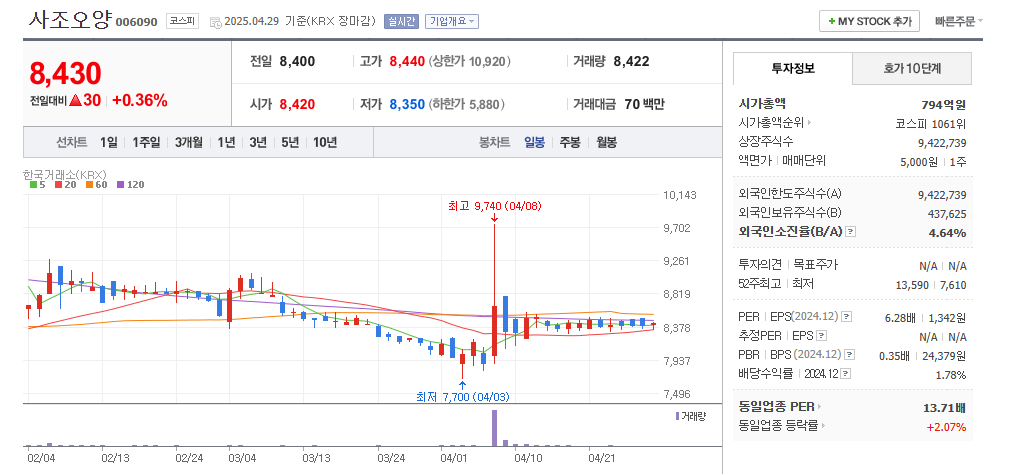Click the 전일 value 8,400
Image resolution: width=1014 pixels, height=474 pixels.
pyautogui.click(x=297, y=62)
